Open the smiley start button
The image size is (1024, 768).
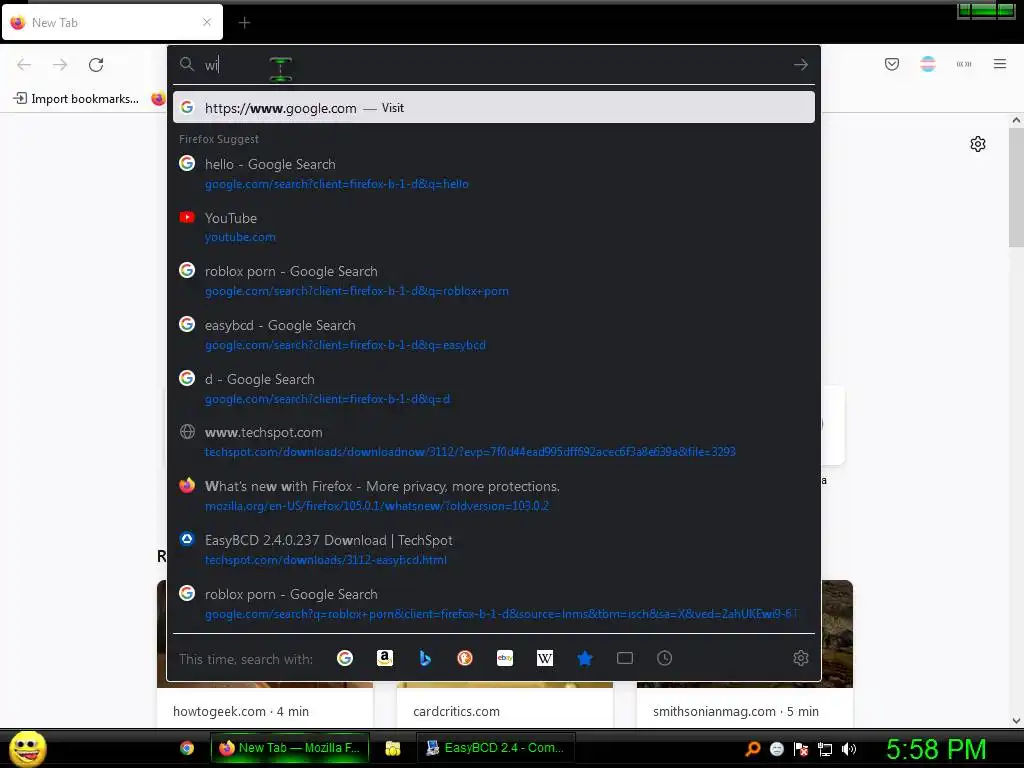pos(27,748)
